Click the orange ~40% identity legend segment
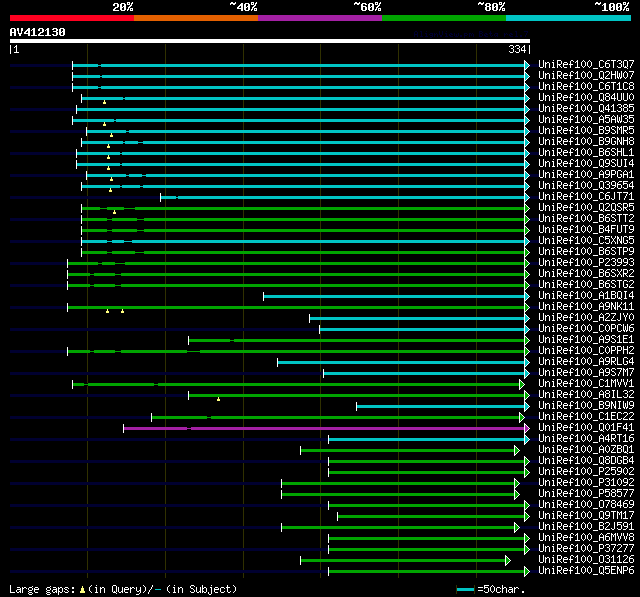The image size is (640, 597). click(196, 18)
